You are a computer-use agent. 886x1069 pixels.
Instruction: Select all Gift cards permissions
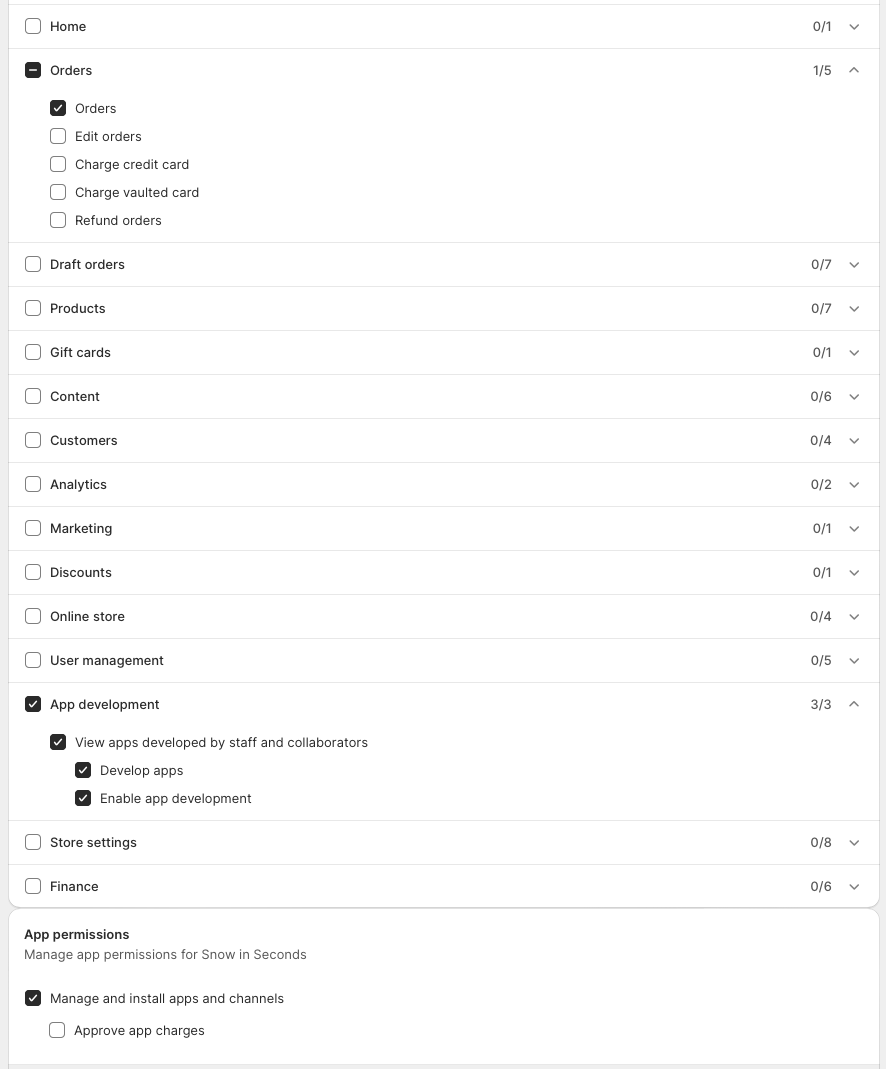(33, 352)
